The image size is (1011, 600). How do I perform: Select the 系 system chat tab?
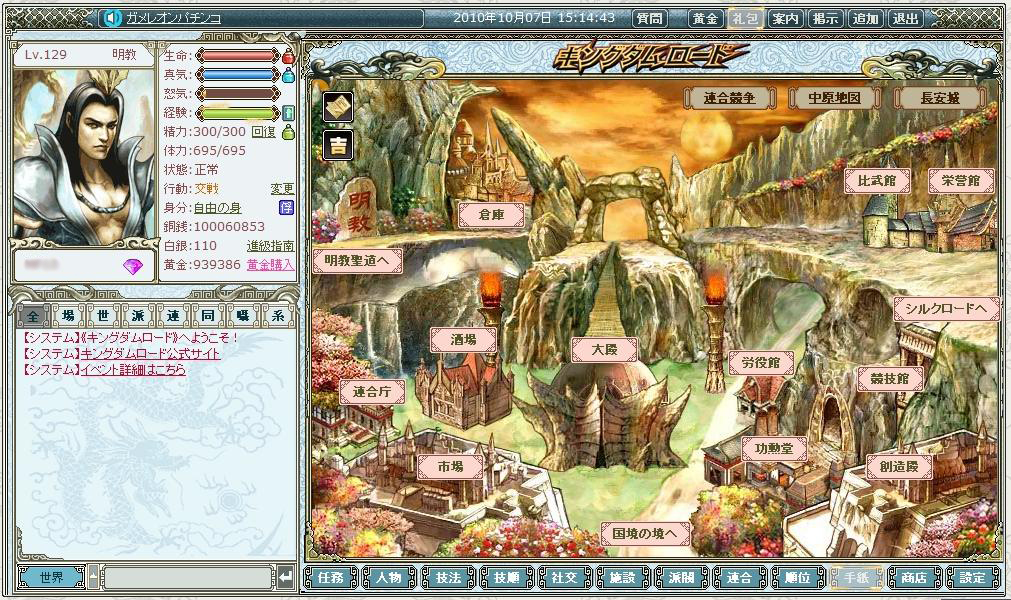278,316
